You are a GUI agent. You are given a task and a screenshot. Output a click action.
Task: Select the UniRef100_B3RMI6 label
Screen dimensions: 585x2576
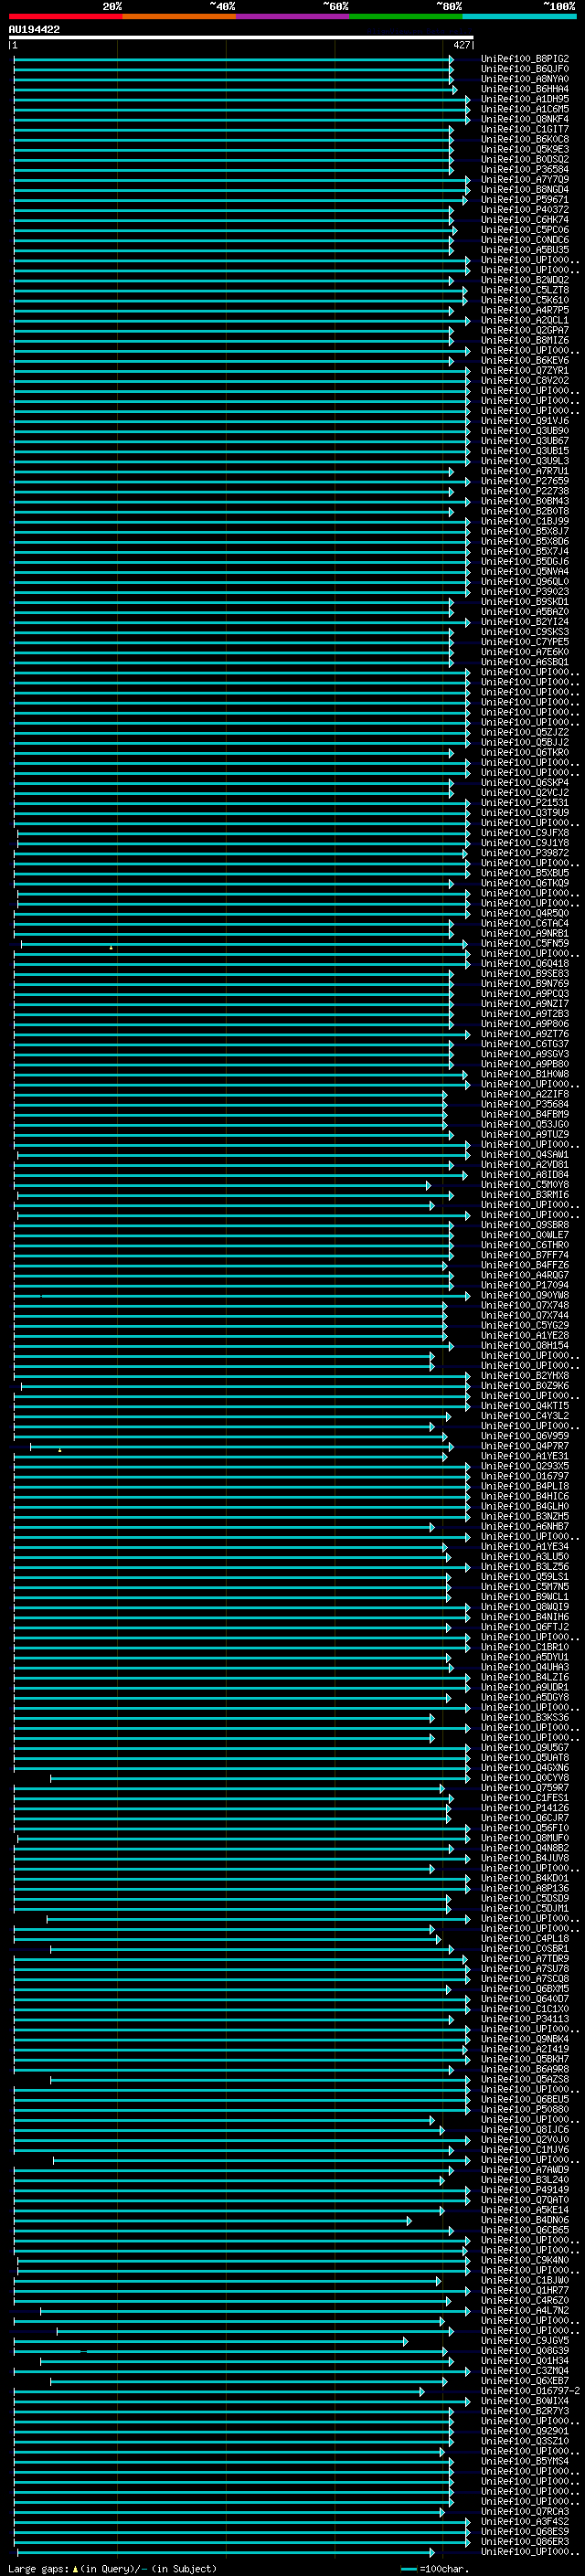click(x=525, y=1194)
